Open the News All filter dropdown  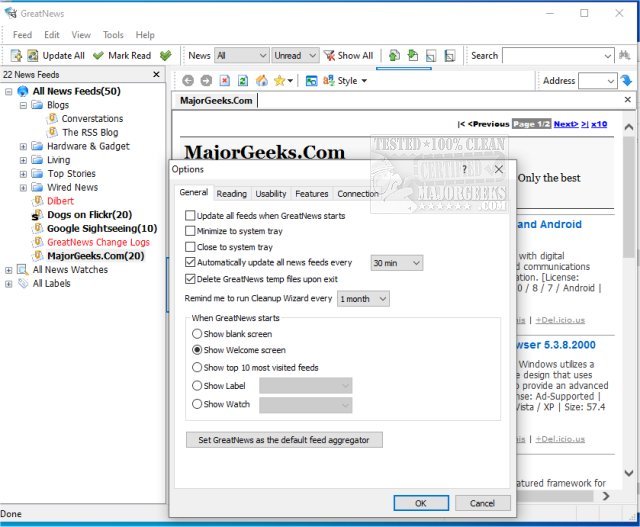(x=241, y=56)
